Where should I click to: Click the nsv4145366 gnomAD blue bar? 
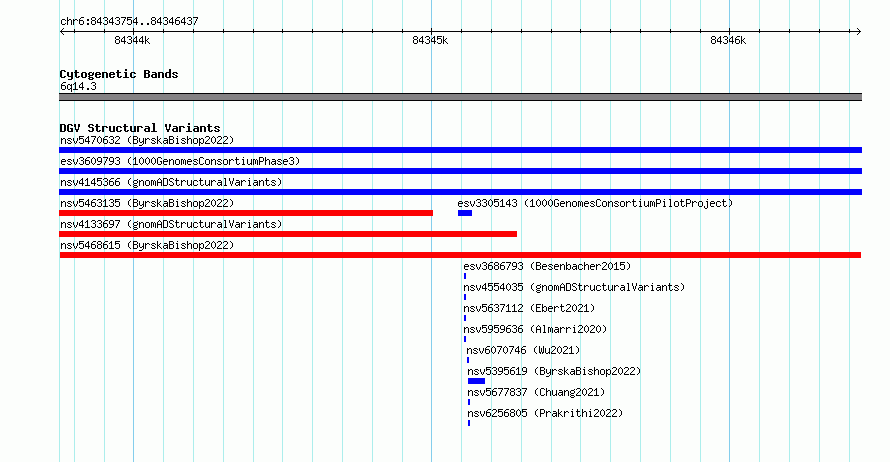(x=460, y=192)
